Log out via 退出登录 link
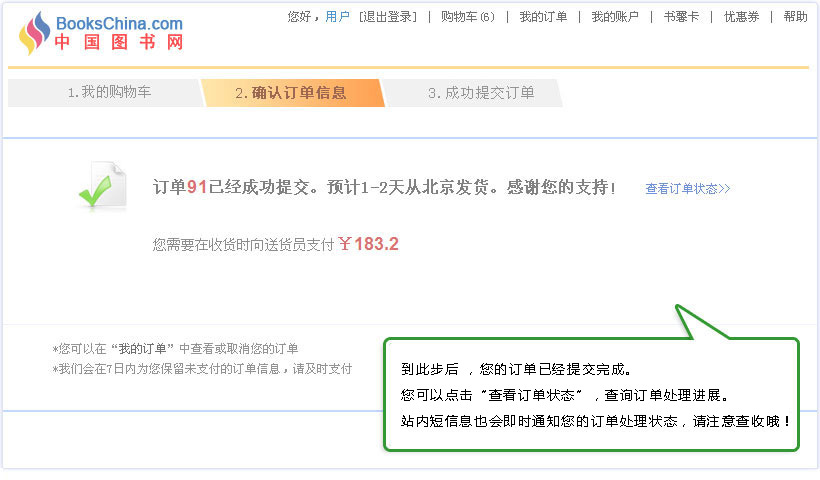This screenshot has height=480, width=820. pyautogui.click(x=387, y=17)
